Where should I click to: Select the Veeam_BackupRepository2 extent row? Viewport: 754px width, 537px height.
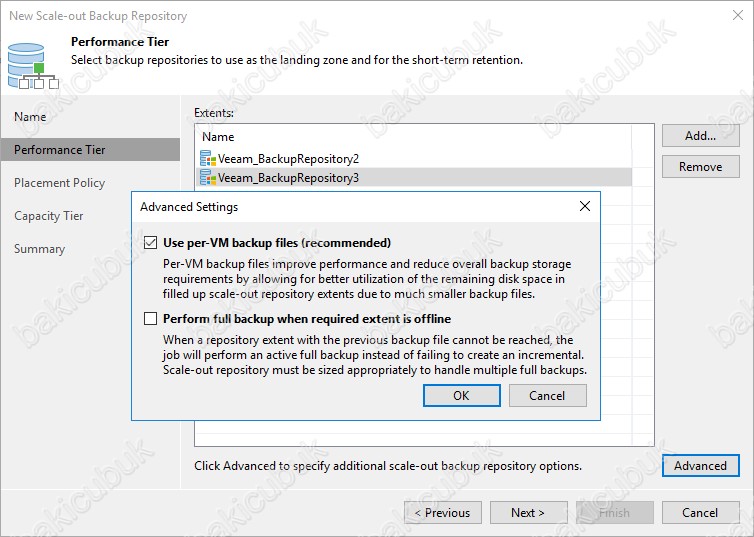415,159
